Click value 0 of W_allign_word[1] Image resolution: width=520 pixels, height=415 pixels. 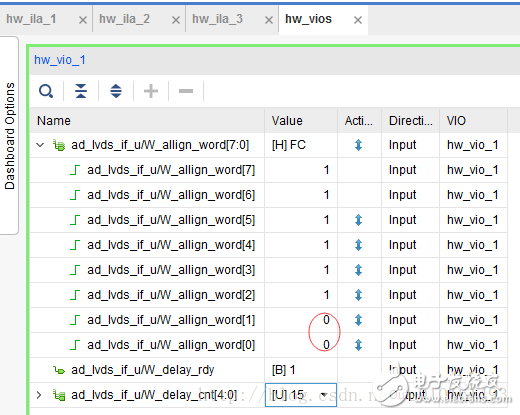pyautogui.click(x=326, y=320)
